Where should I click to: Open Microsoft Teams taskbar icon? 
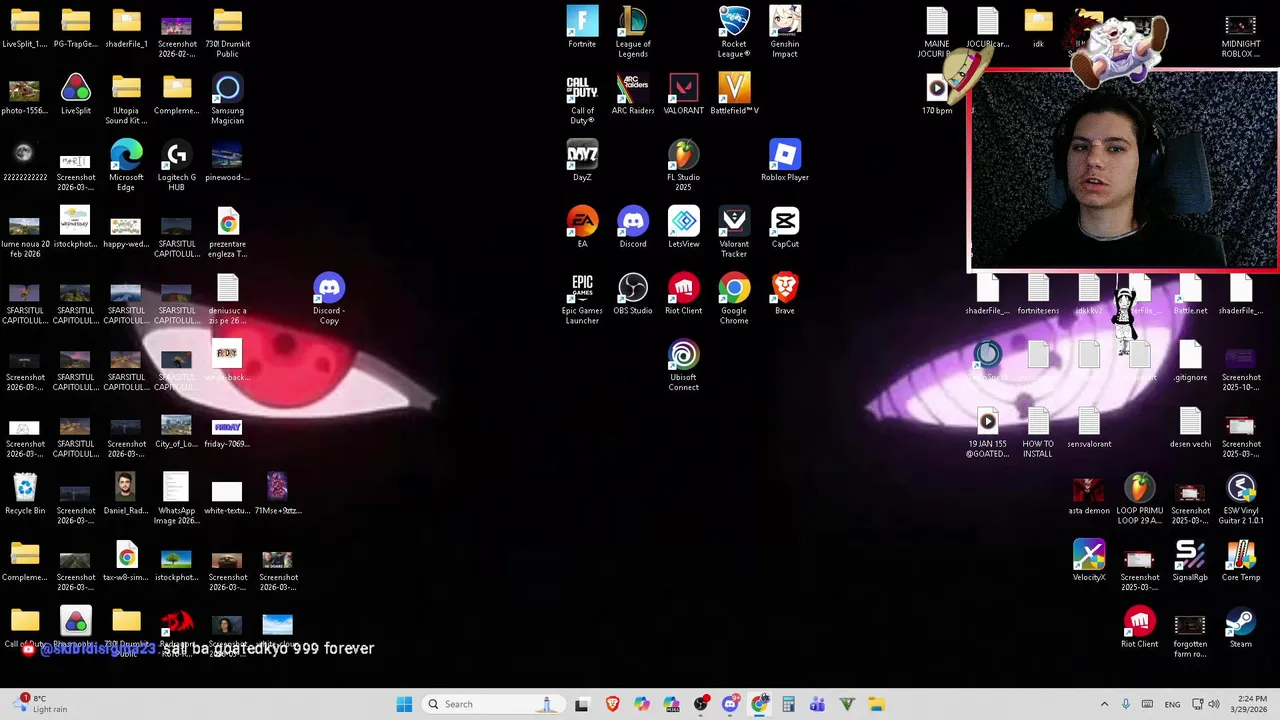[x=817, y=704]
